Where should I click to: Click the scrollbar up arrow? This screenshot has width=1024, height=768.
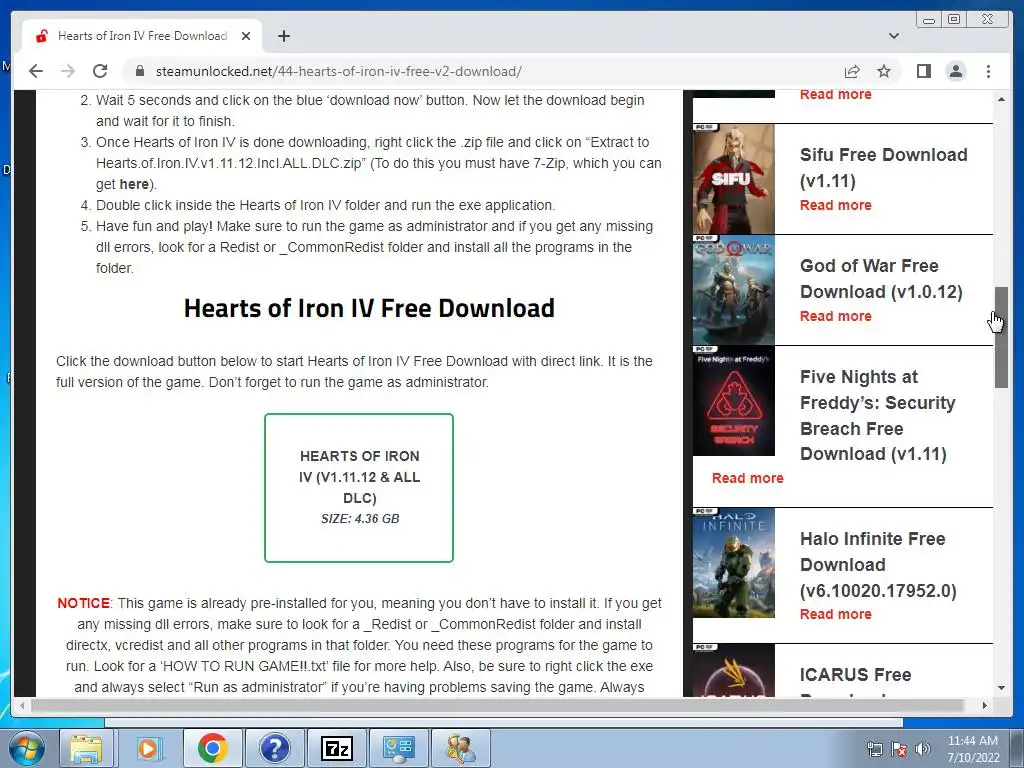1001,99
